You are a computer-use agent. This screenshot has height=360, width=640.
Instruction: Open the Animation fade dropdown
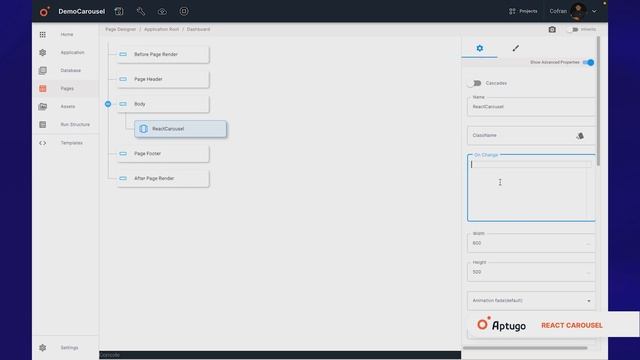(x=531, y=301)
